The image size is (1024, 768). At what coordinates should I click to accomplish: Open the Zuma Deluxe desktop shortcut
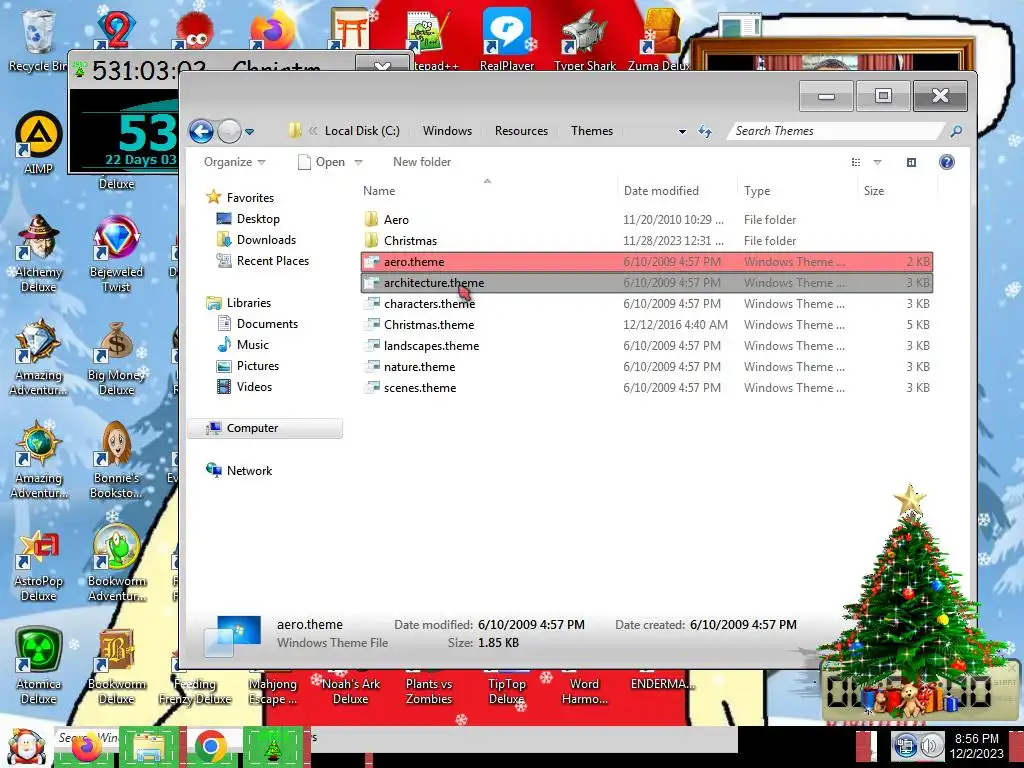(660, 38)
